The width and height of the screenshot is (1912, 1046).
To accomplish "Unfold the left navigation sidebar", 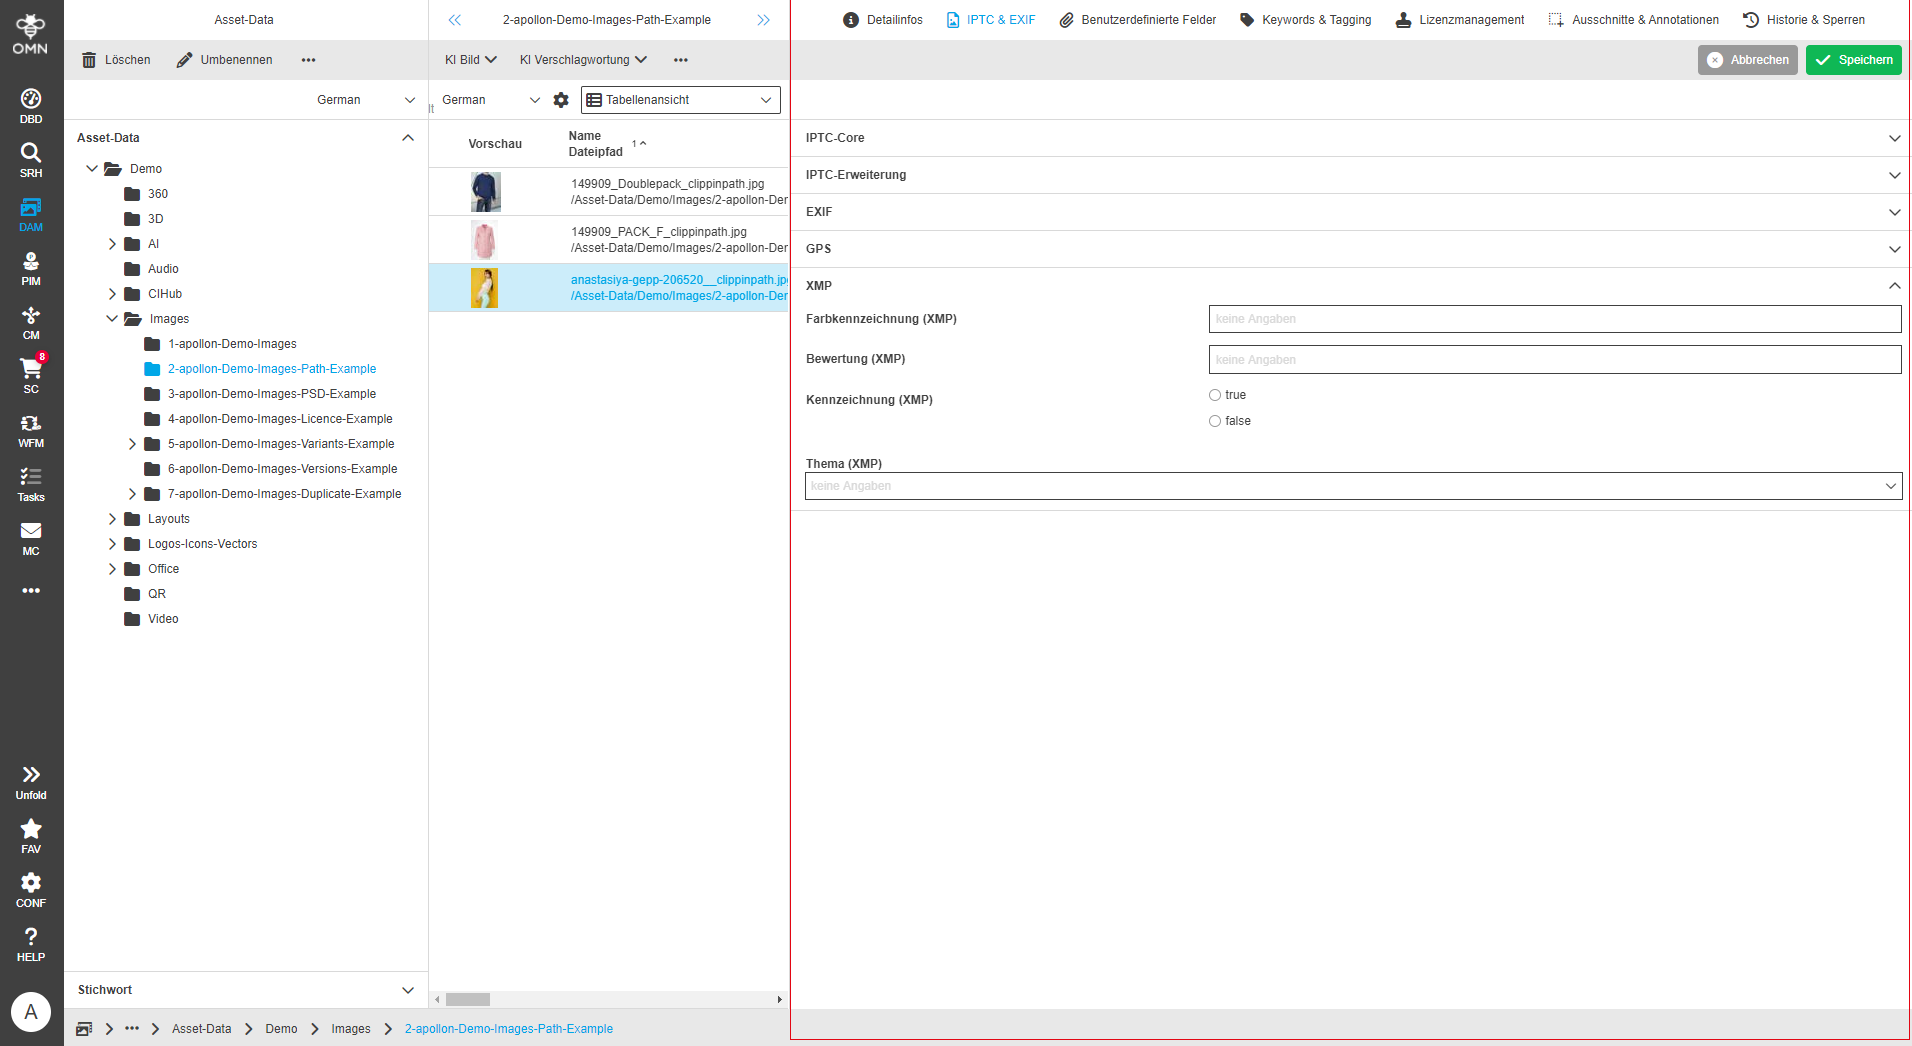I will tap(31, 782).
